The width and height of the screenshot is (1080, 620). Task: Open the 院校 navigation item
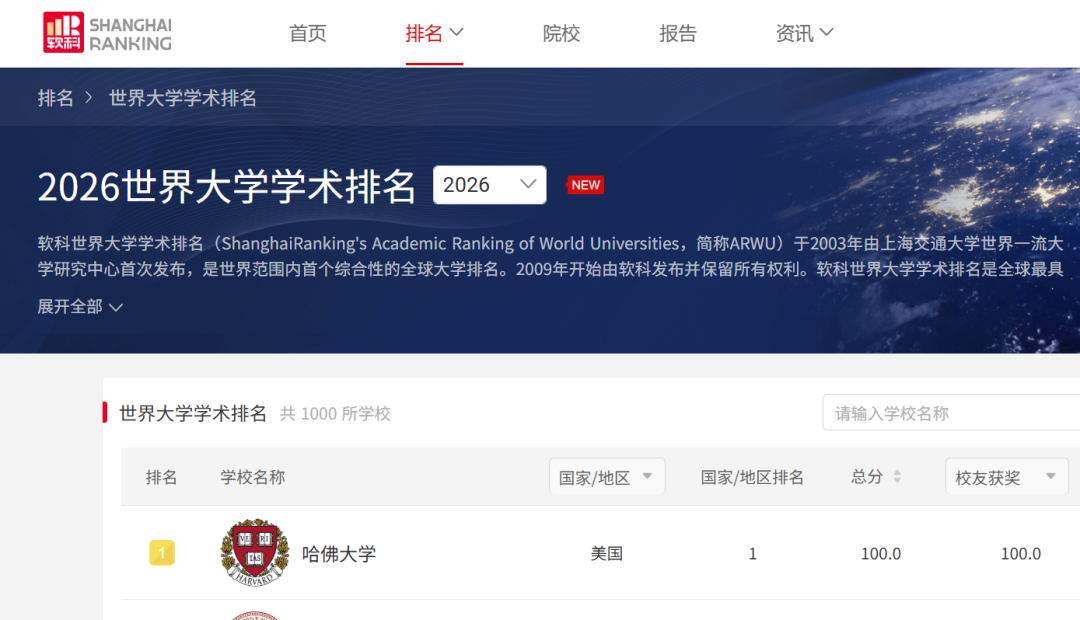coord(561,33)
